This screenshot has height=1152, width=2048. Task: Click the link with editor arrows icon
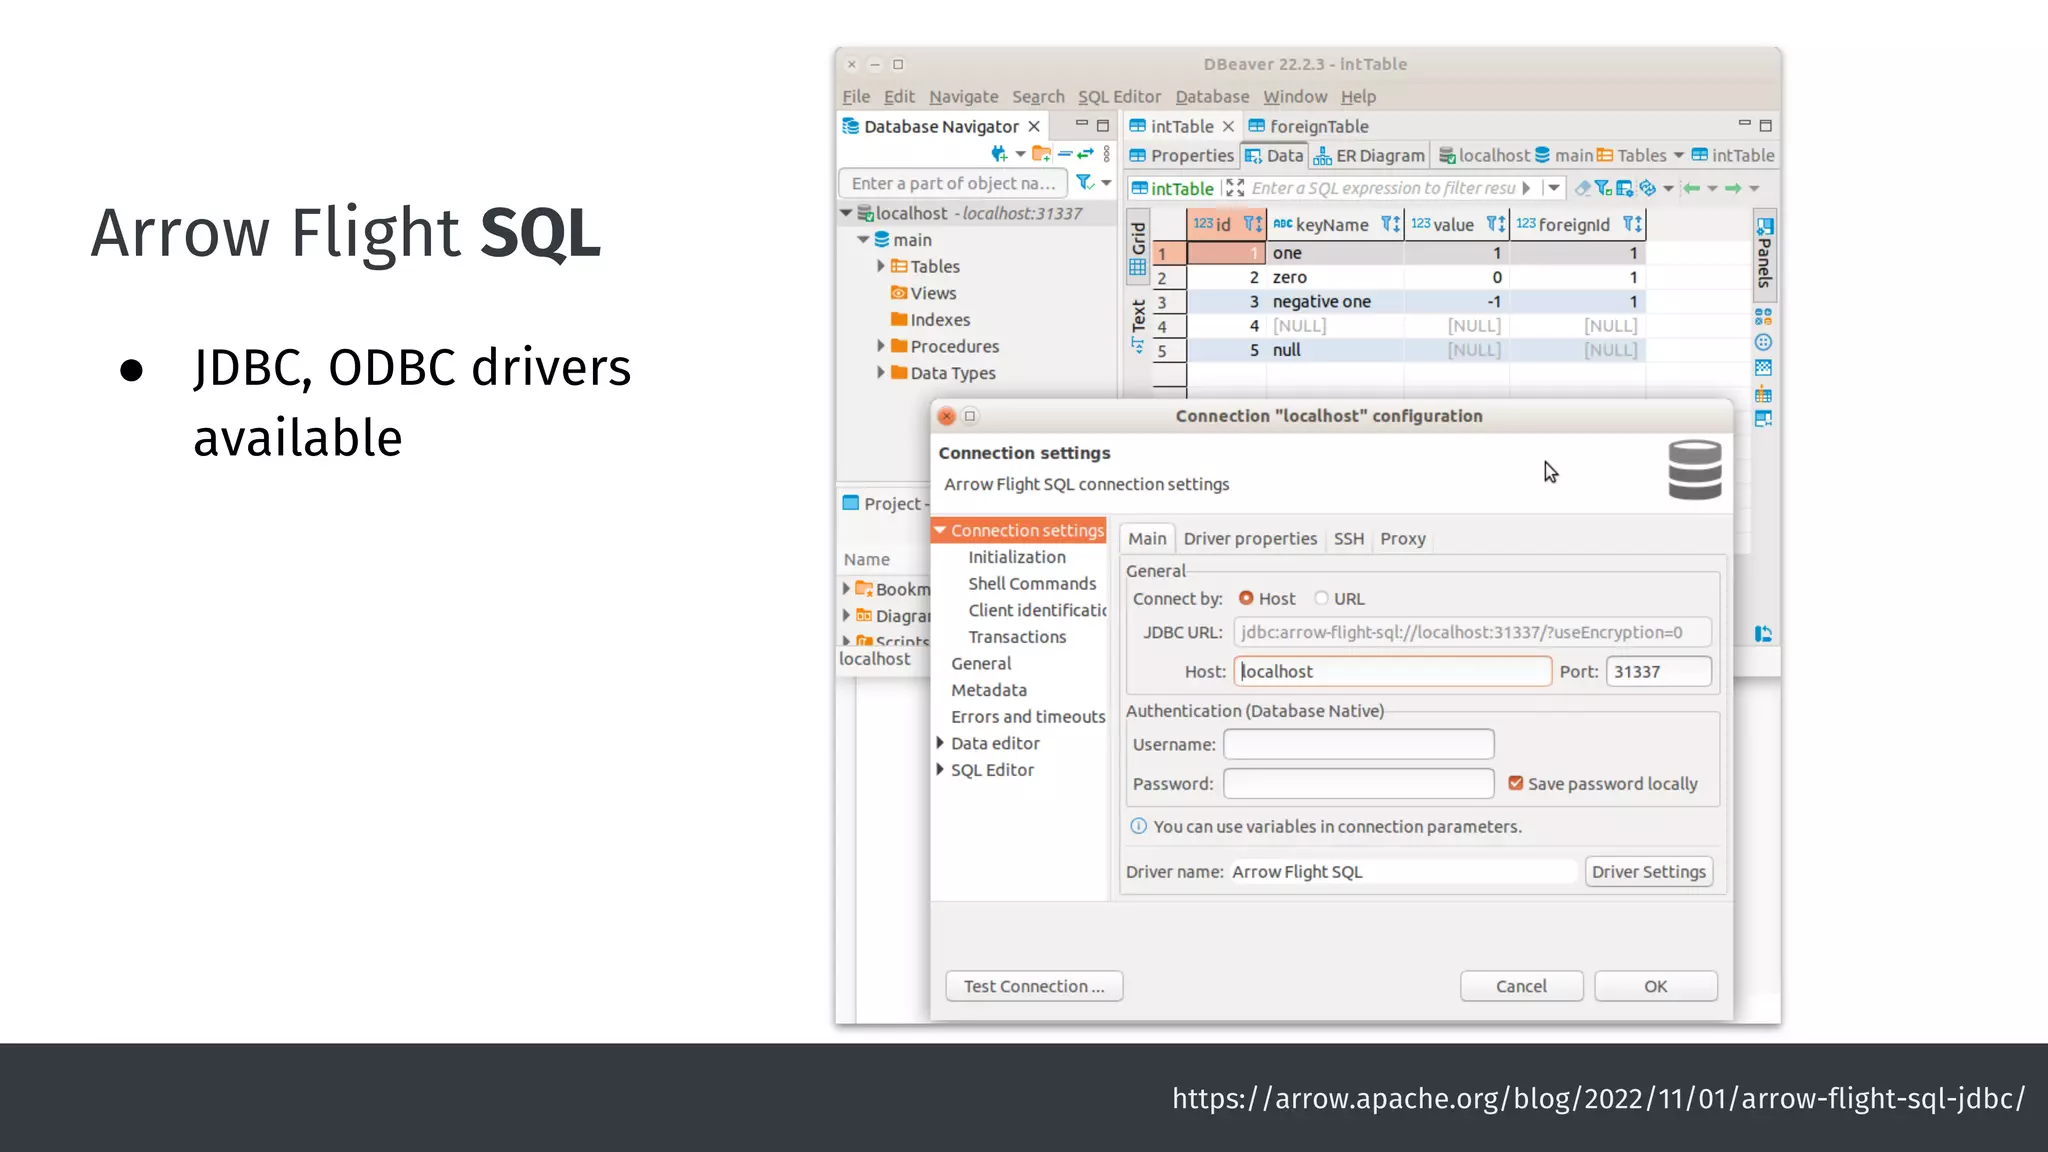[1085, 154]
